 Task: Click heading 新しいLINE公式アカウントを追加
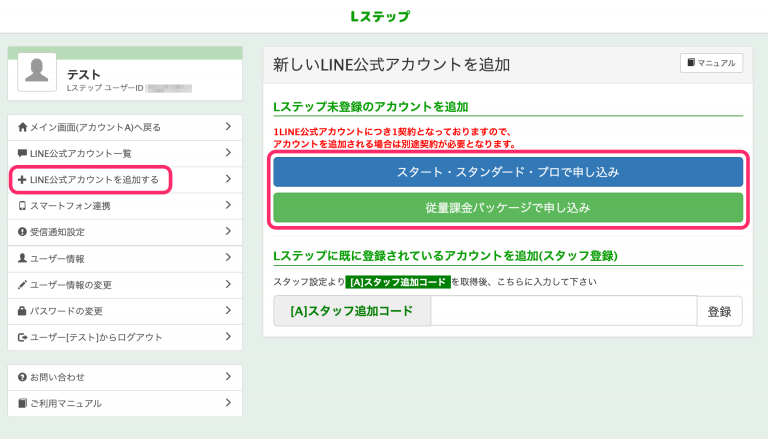[392, 65]
